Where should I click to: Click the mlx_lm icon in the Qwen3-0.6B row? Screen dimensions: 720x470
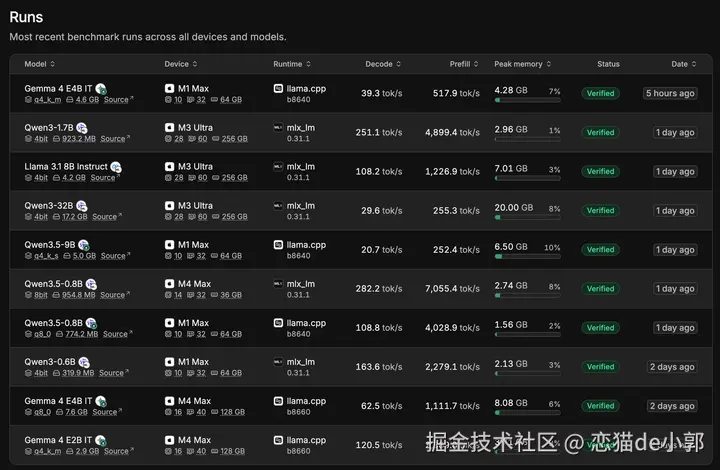278,362
